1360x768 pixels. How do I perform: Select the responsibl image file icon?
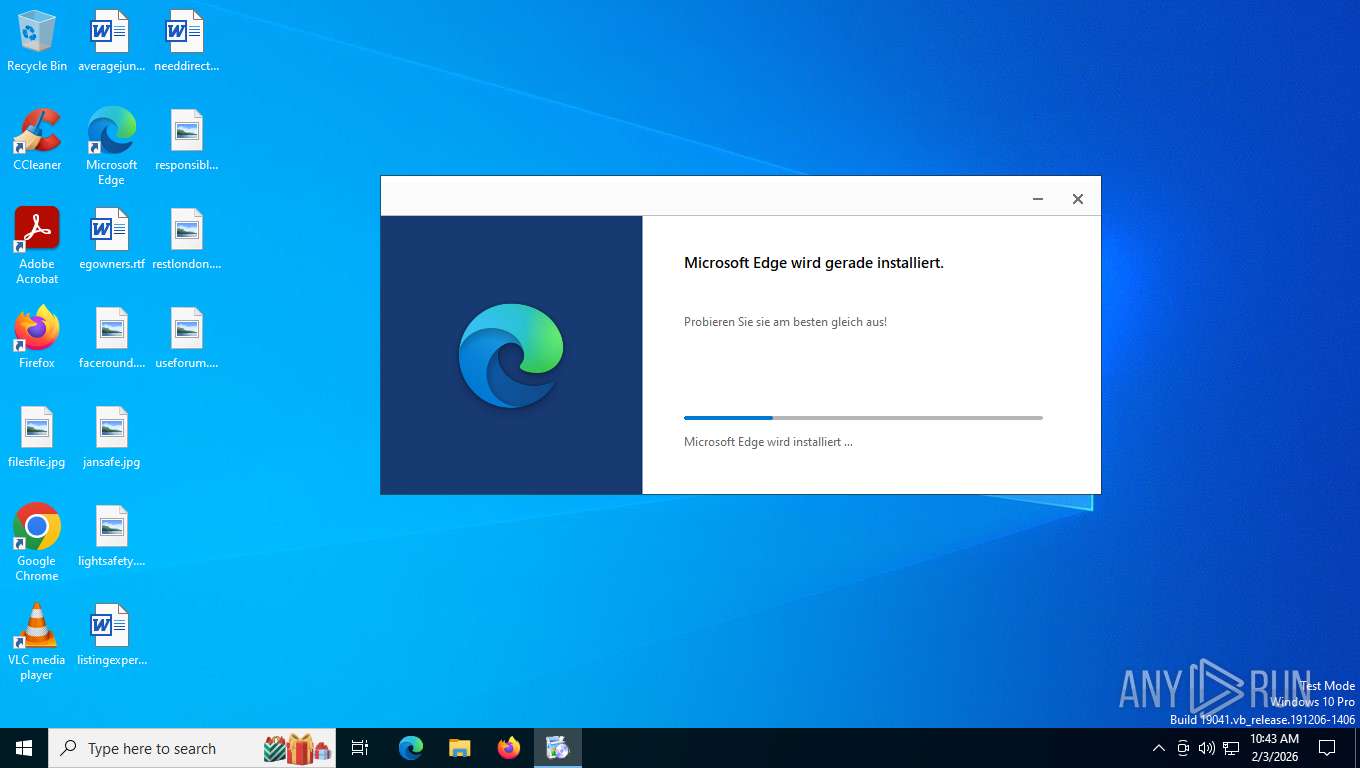(x=186, y=140)
